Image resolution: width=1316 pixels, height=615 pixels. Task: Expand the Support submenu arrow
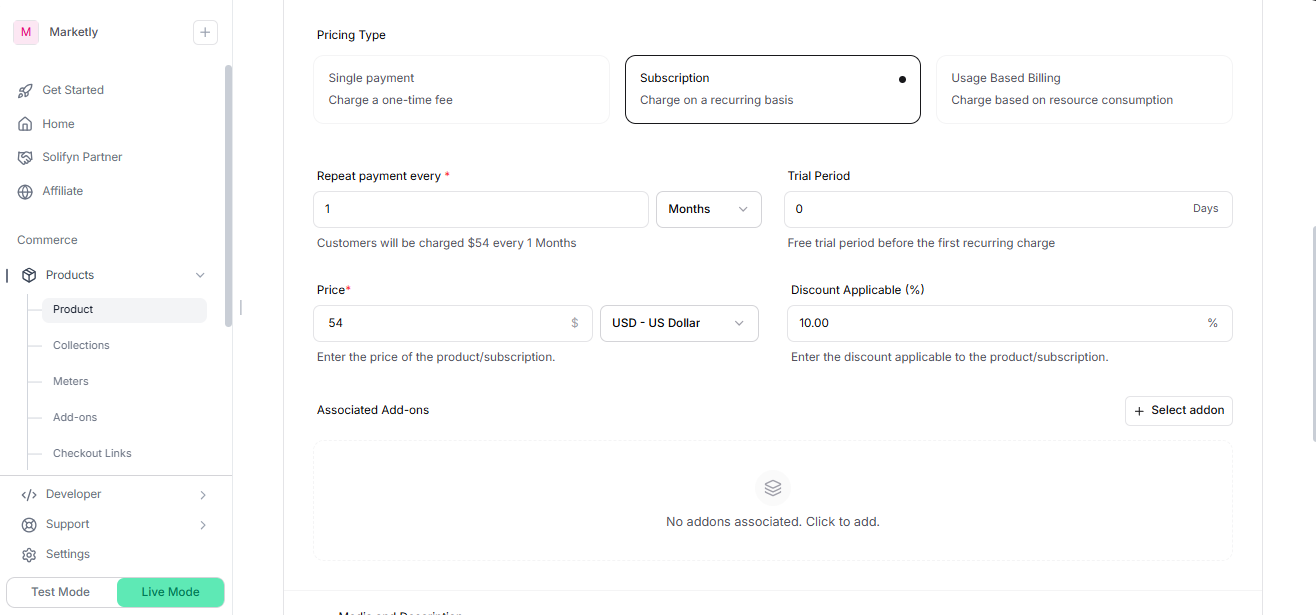coord(203,524)
